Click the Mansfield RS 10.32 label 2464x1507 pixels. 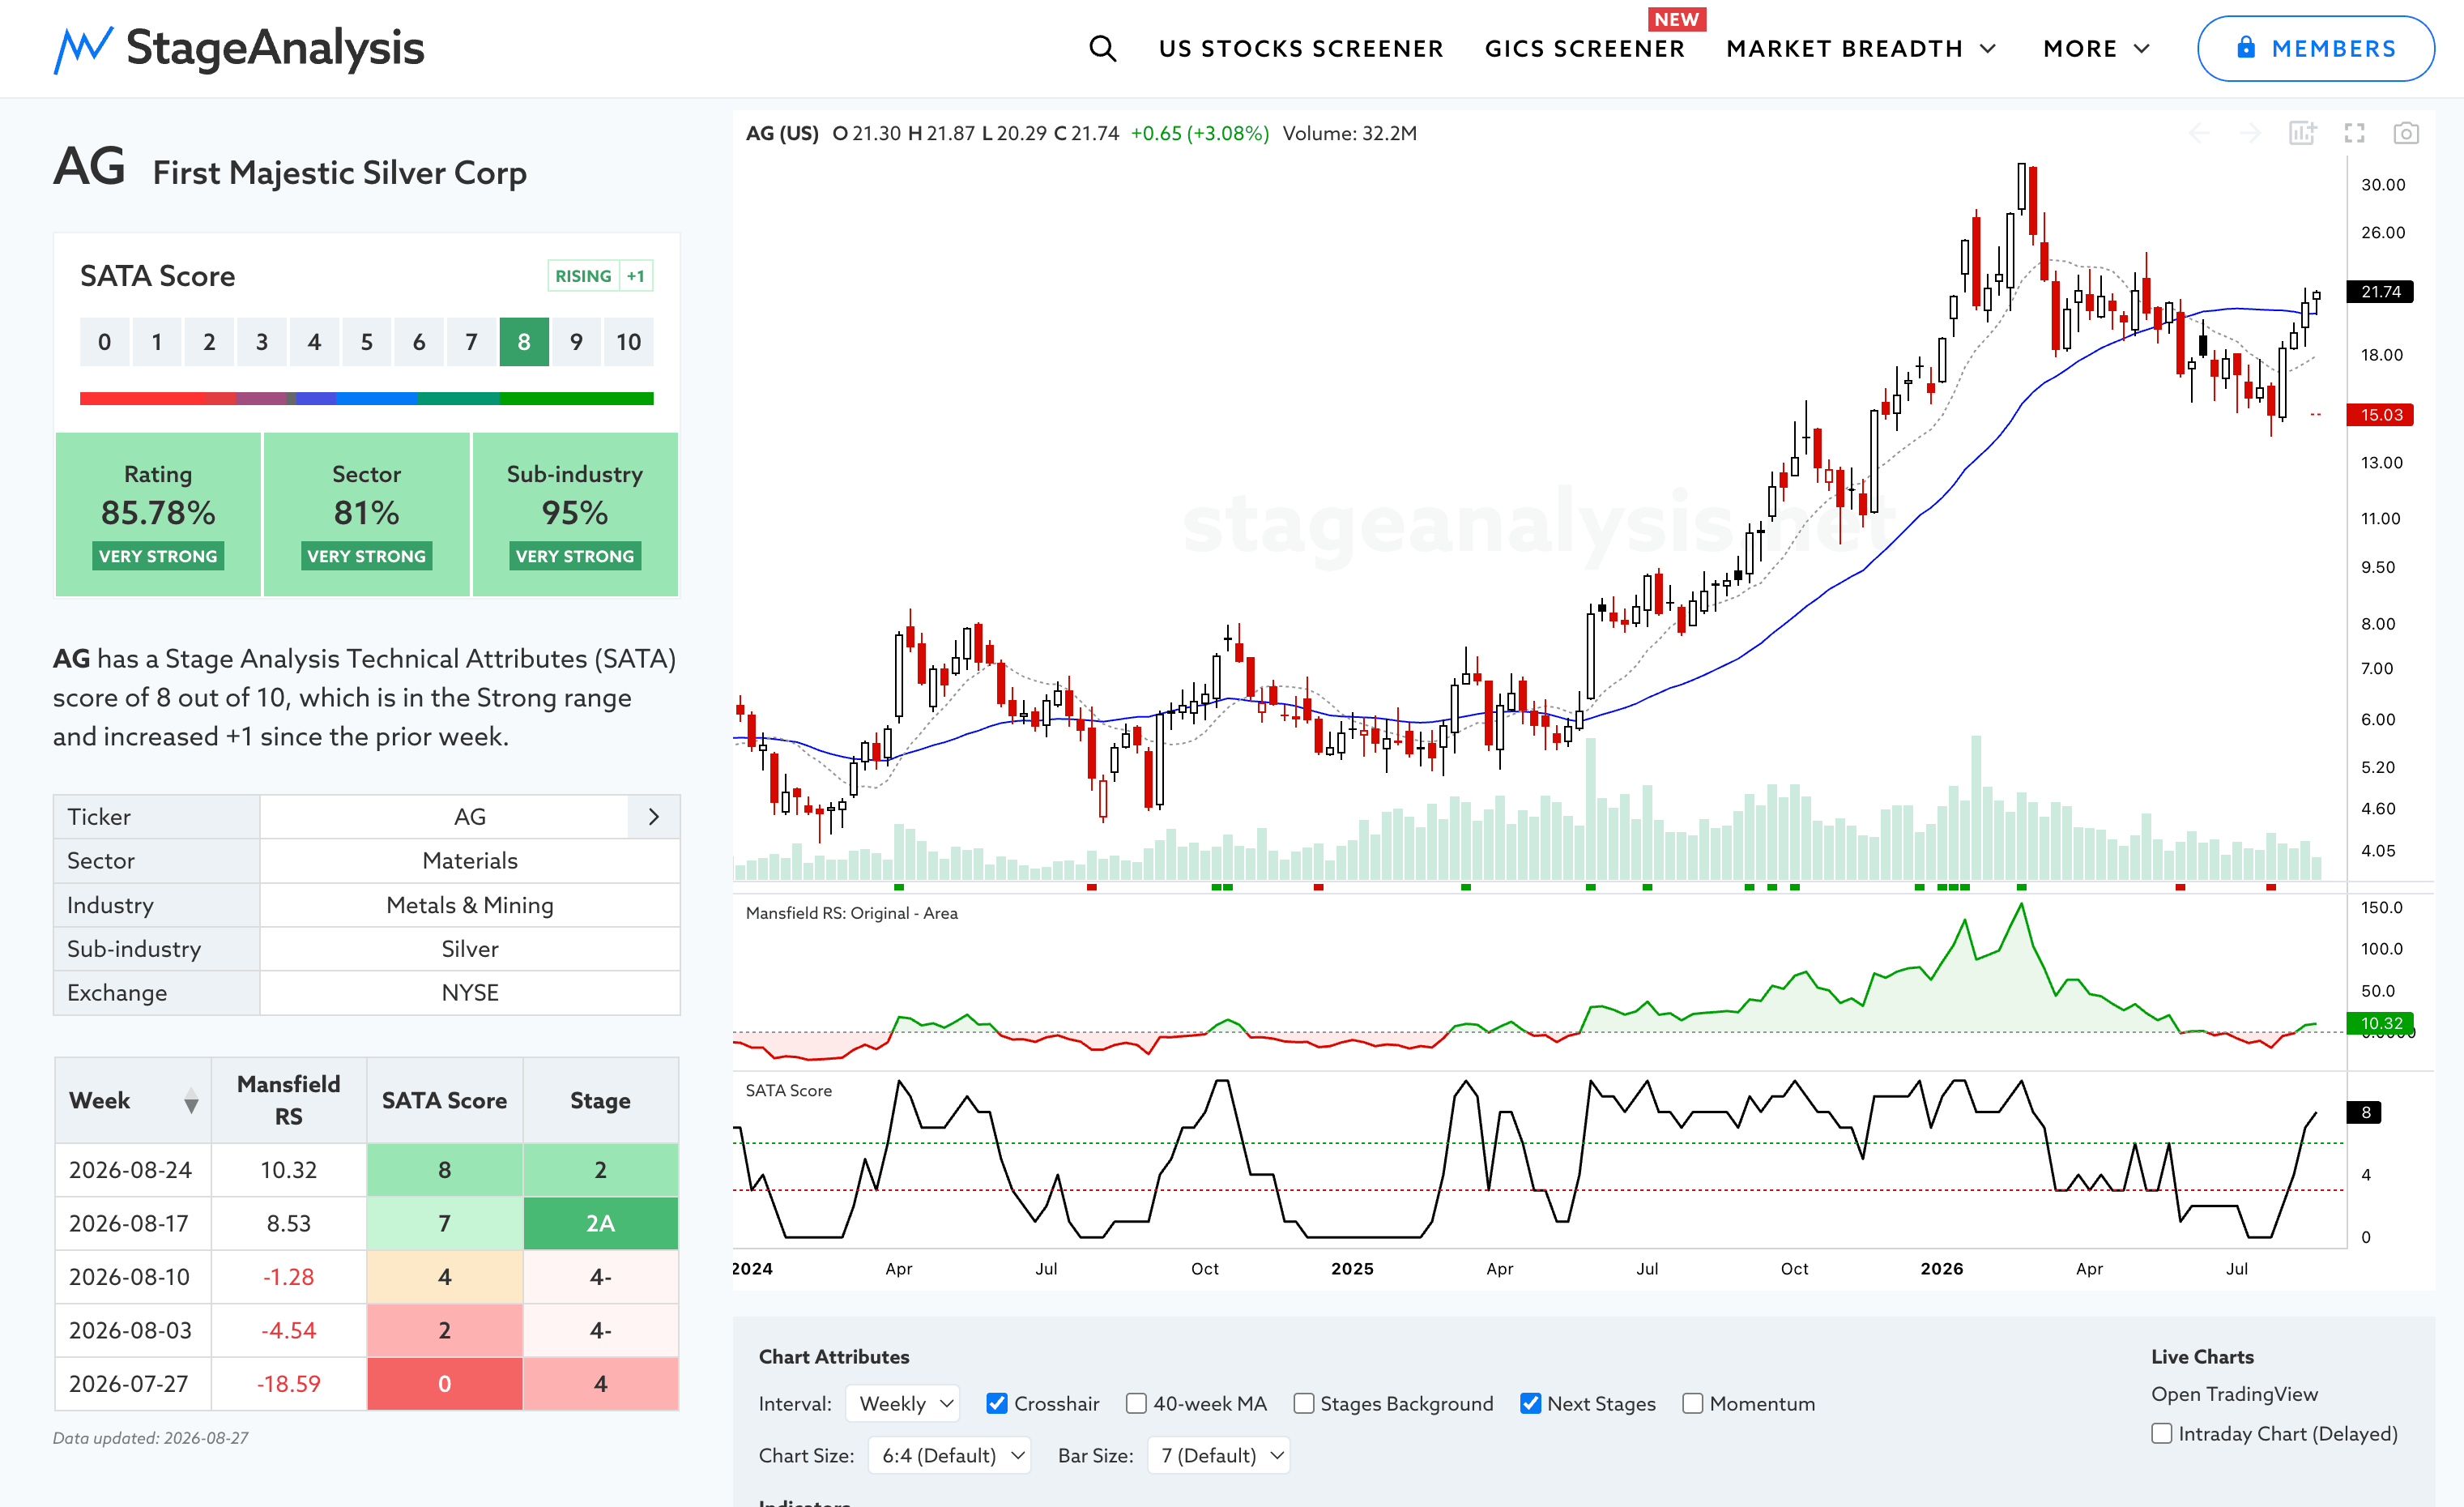[2380, 1023]
